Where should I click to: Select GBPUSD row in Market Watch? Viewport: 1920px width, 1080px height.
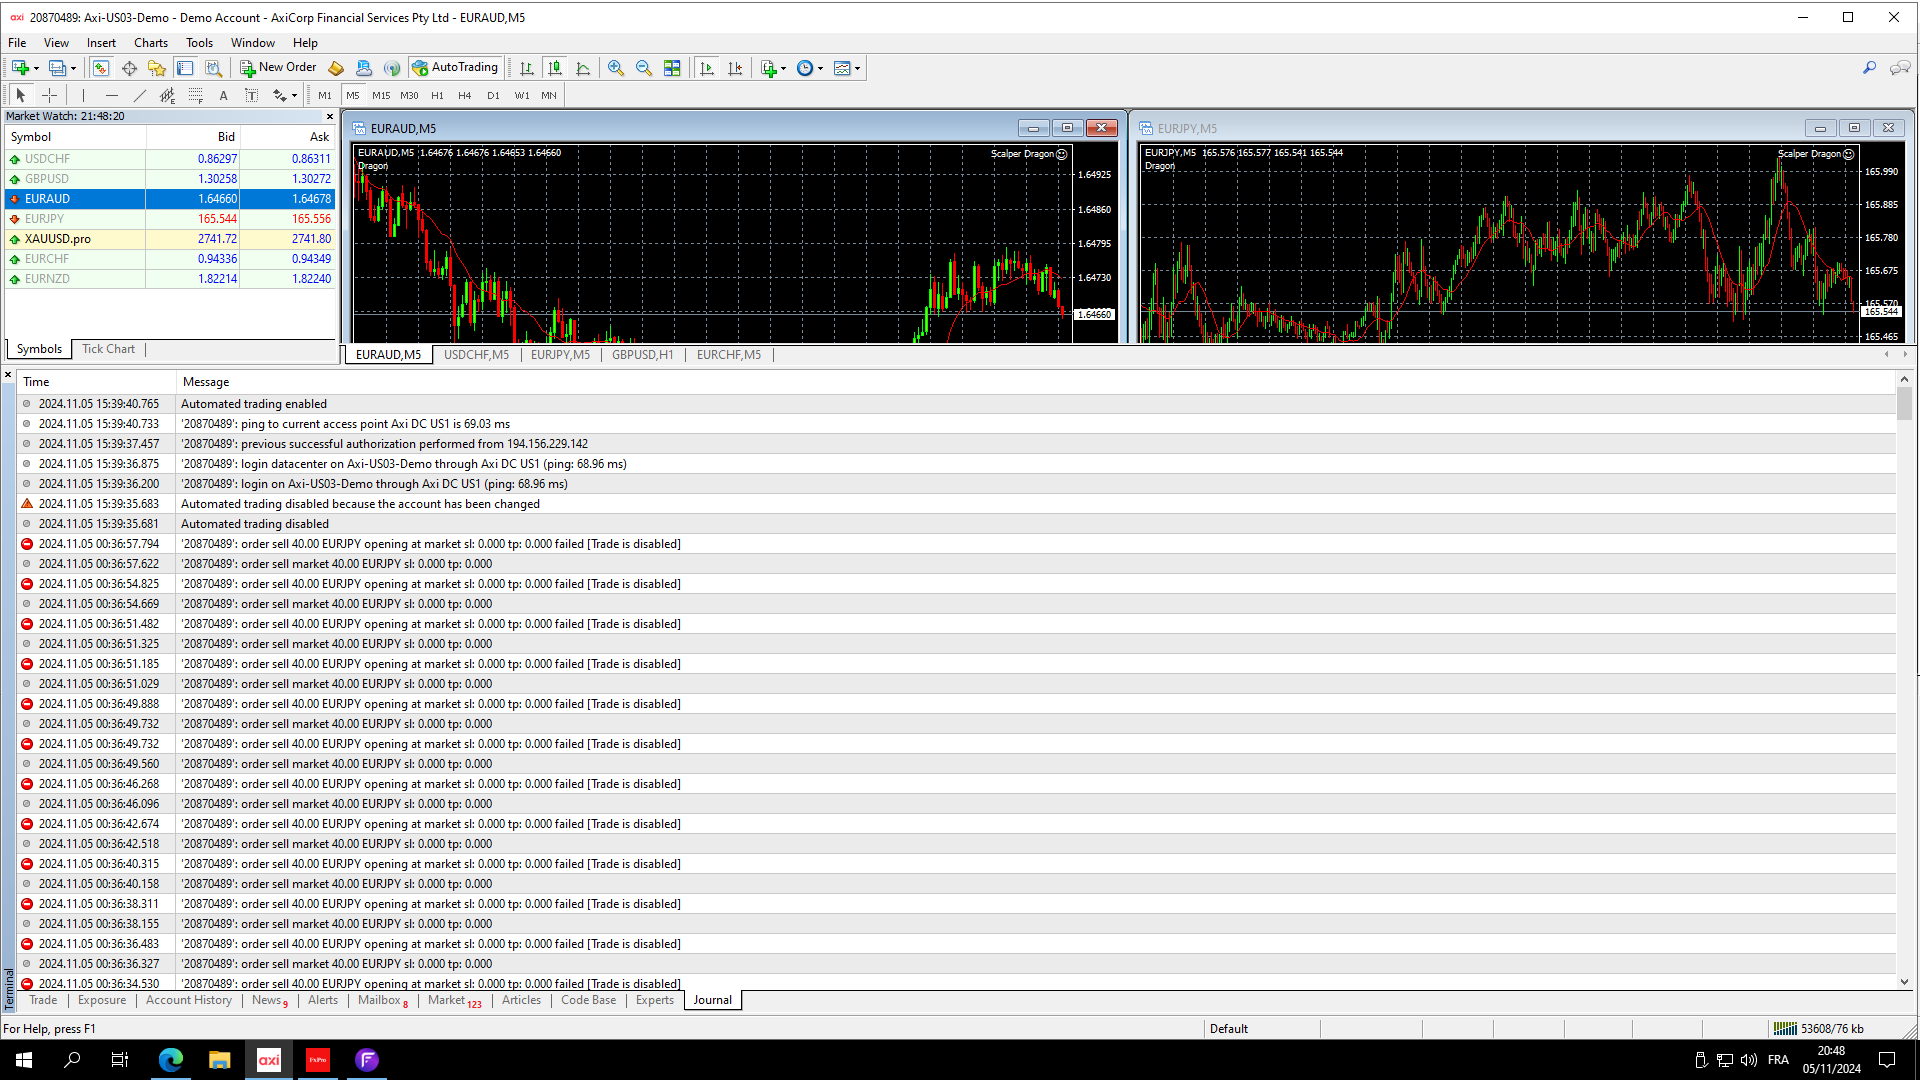[170, 179]
